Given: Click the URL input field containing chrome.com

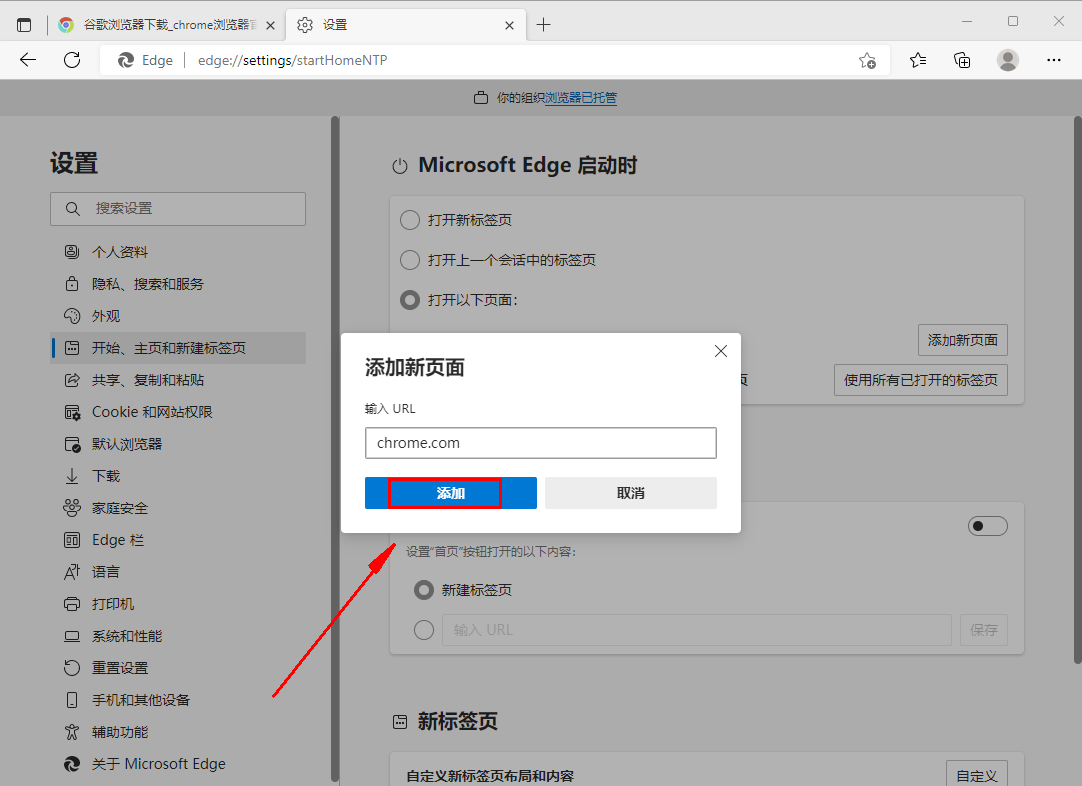Looking at the screenshot, I should tap(540, 443).
